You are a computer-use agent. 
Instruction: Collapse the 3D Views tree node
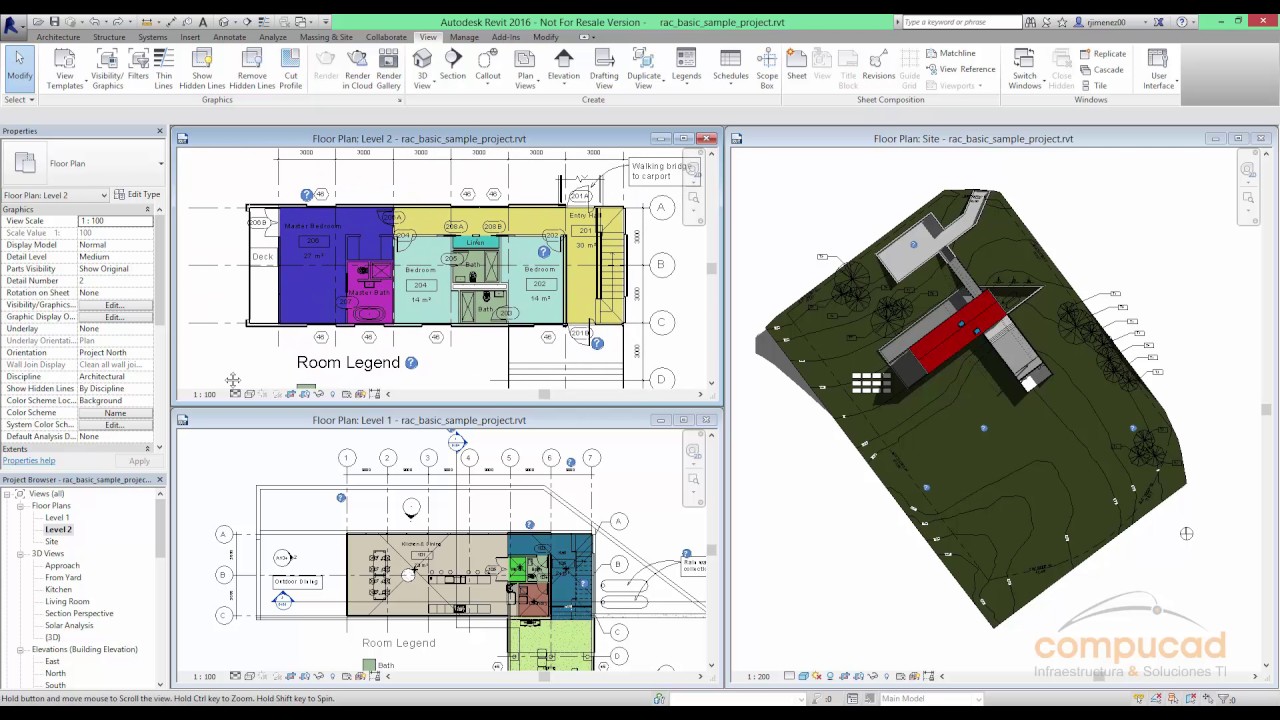point(20,554)
